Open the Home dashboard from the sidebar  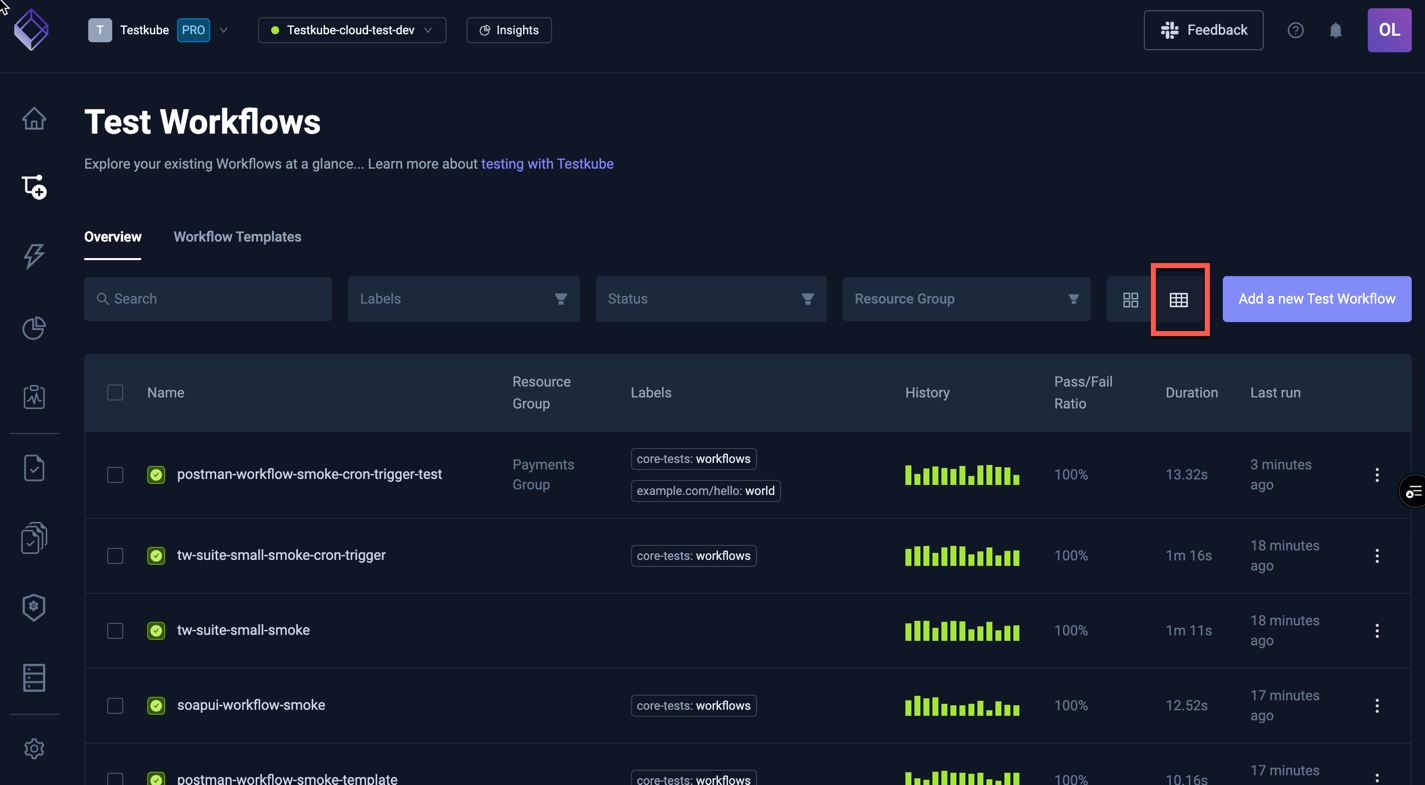(x=34, y=118)
